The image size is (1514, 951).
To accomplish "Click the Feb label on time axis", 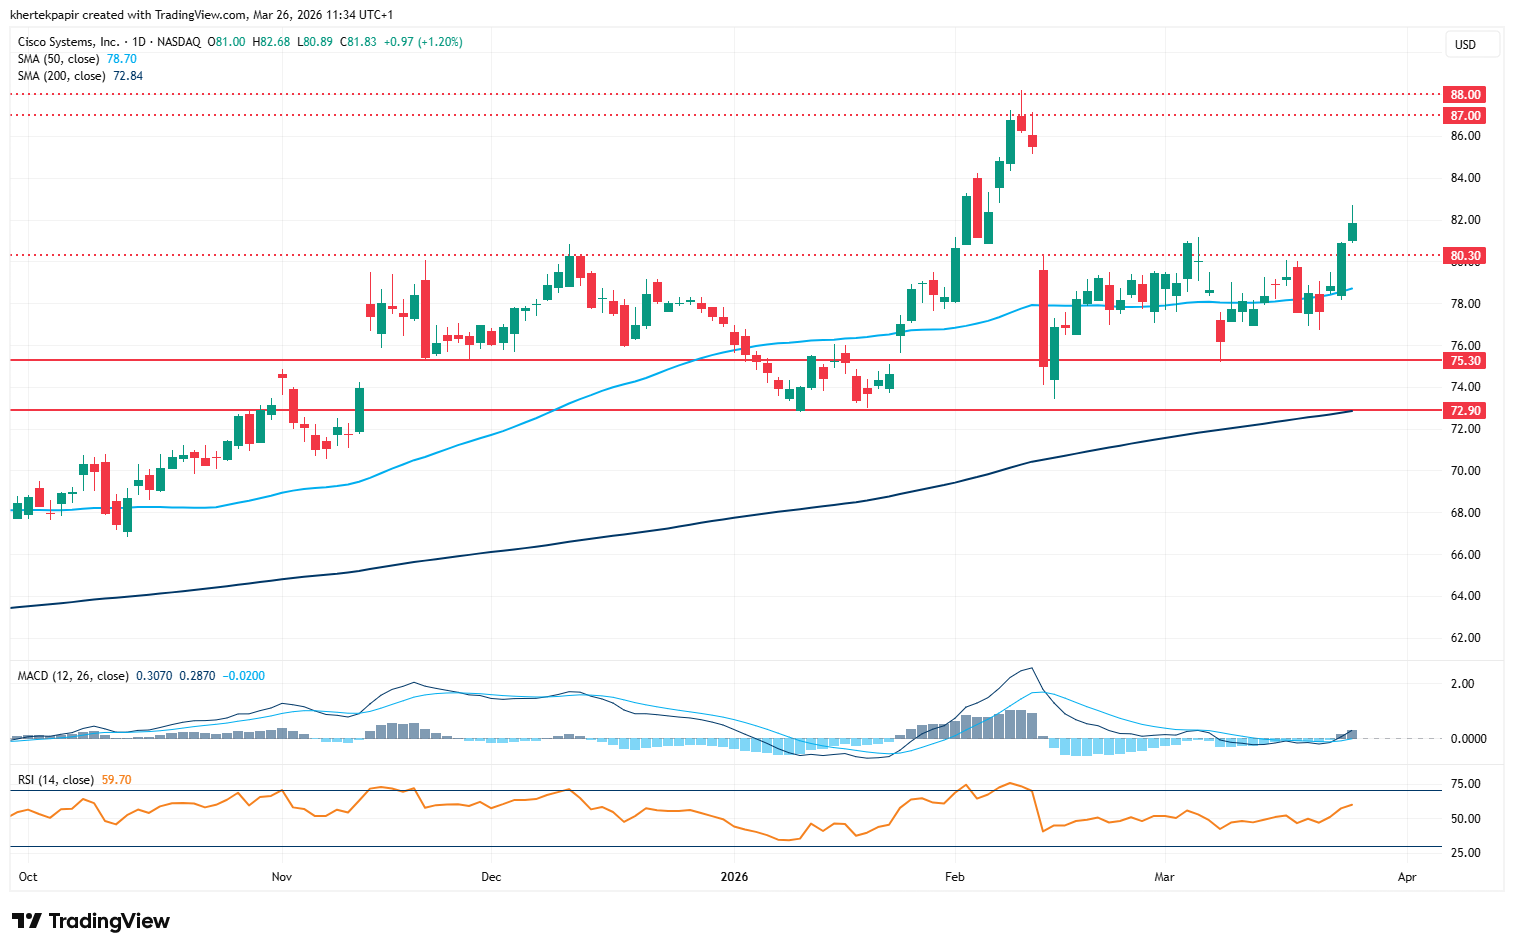I will tap(954, 877).
